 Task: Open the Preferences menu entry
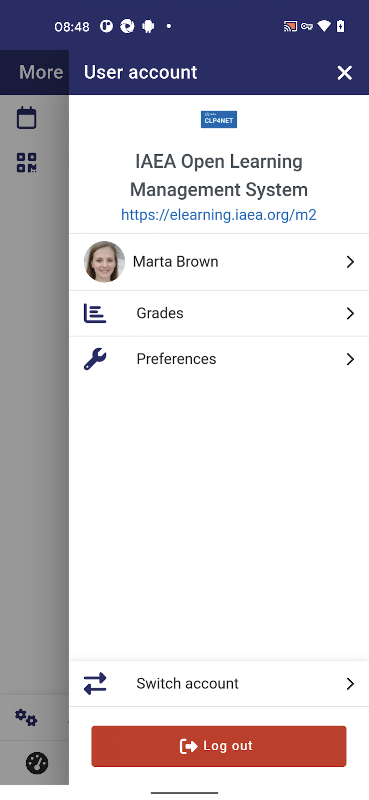click(x=219, y=359)
